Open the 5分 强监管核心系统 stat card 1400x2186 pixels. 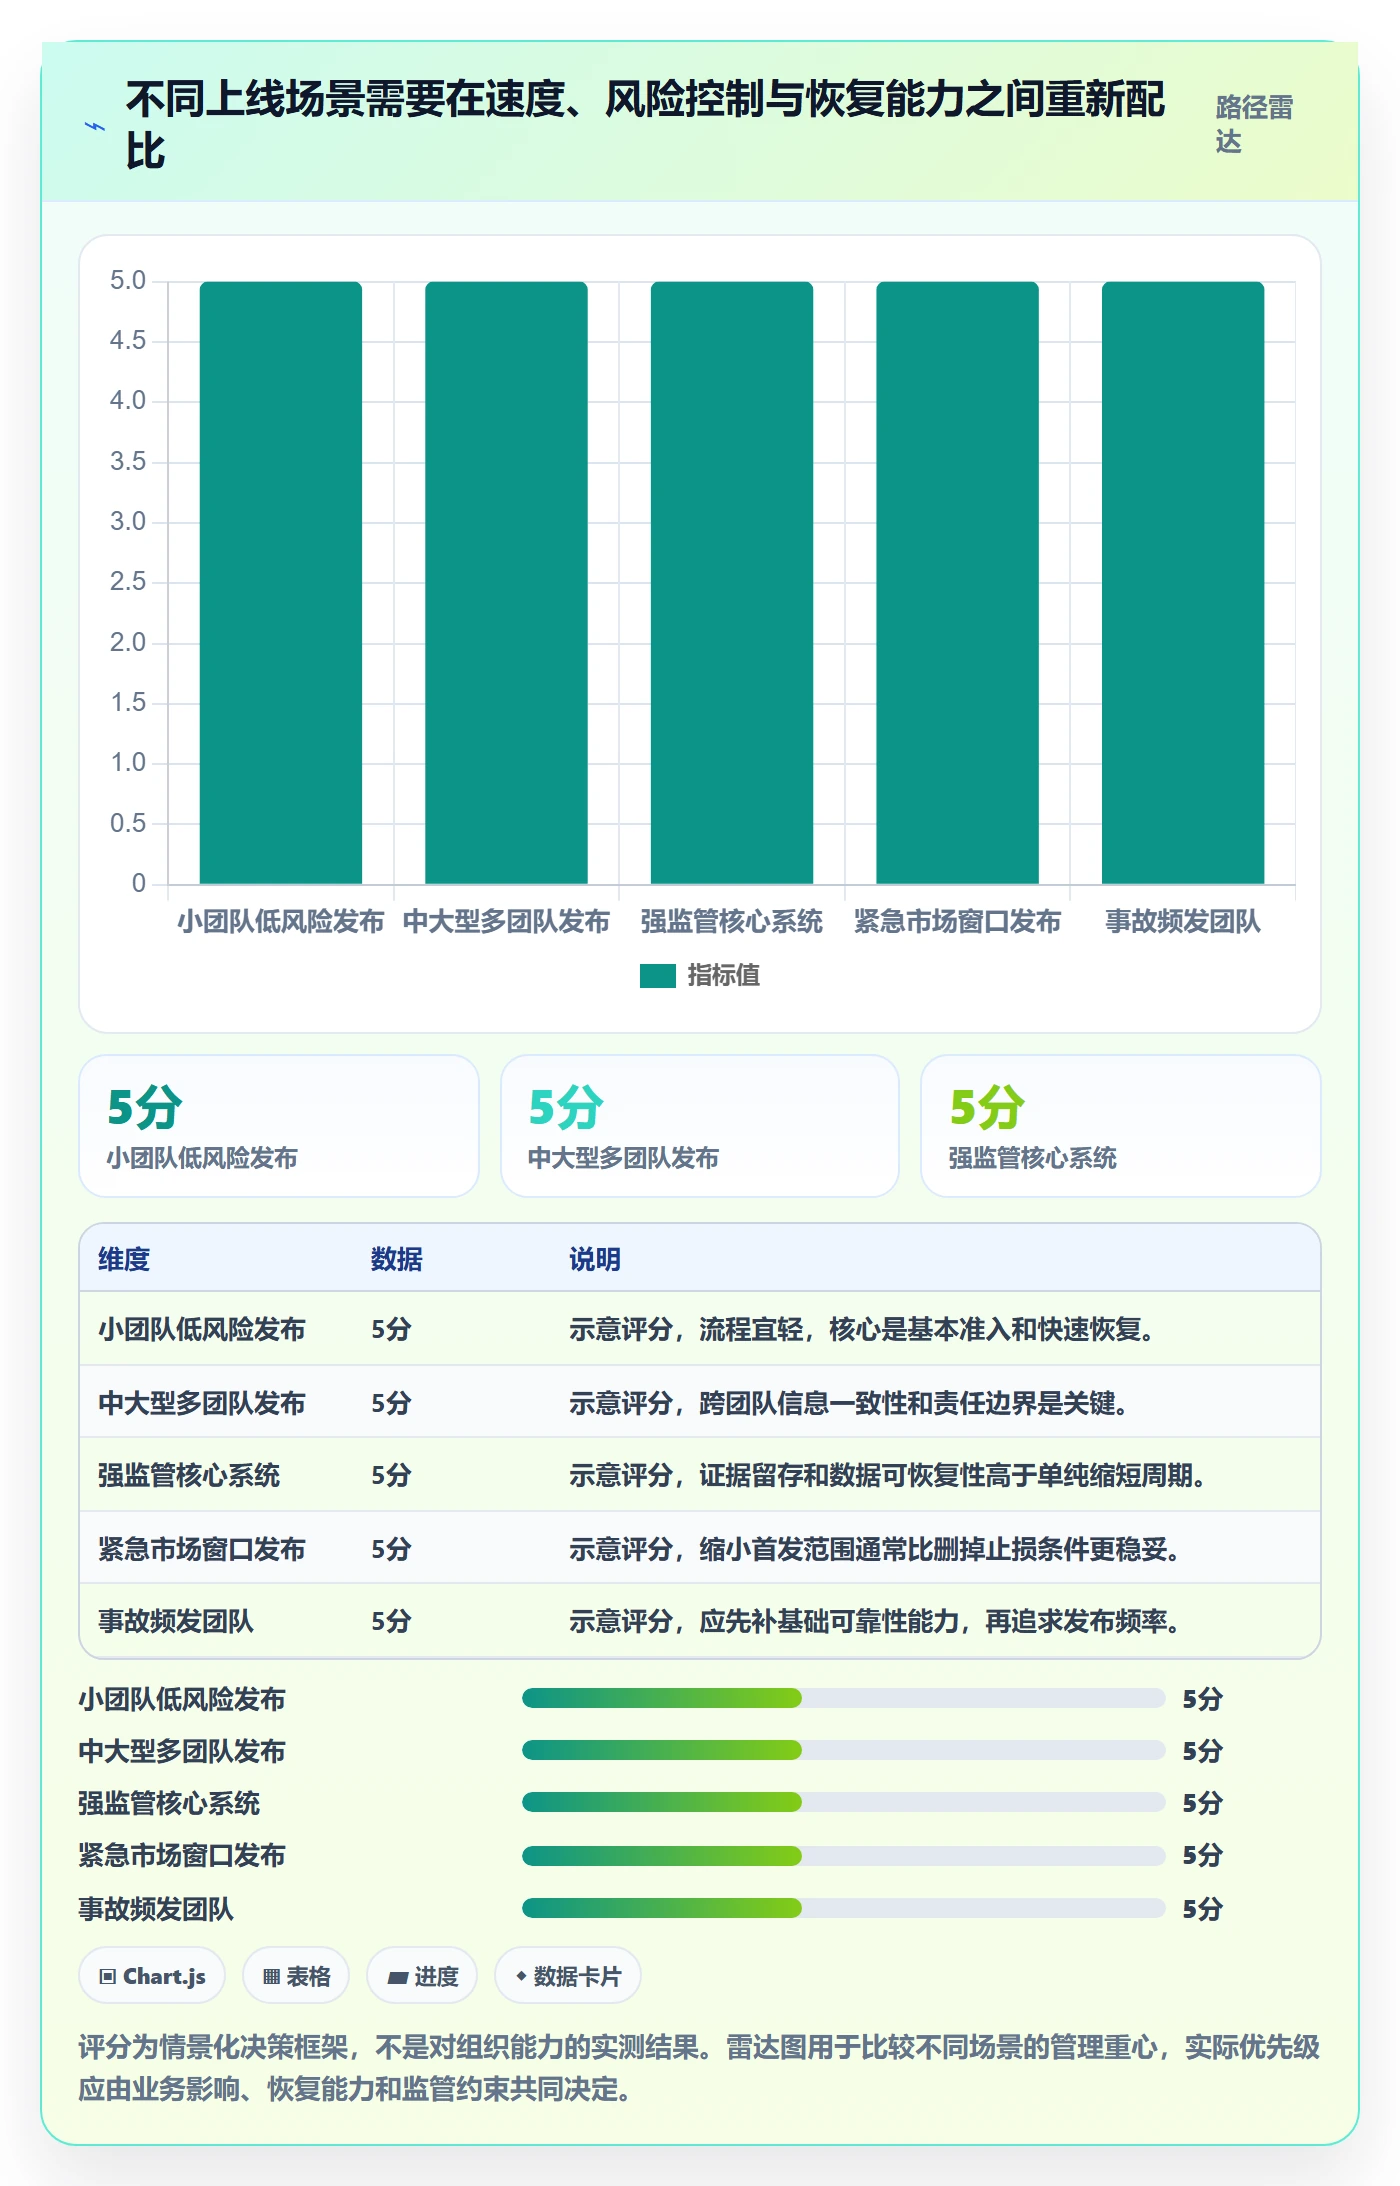(1121, 1126)
